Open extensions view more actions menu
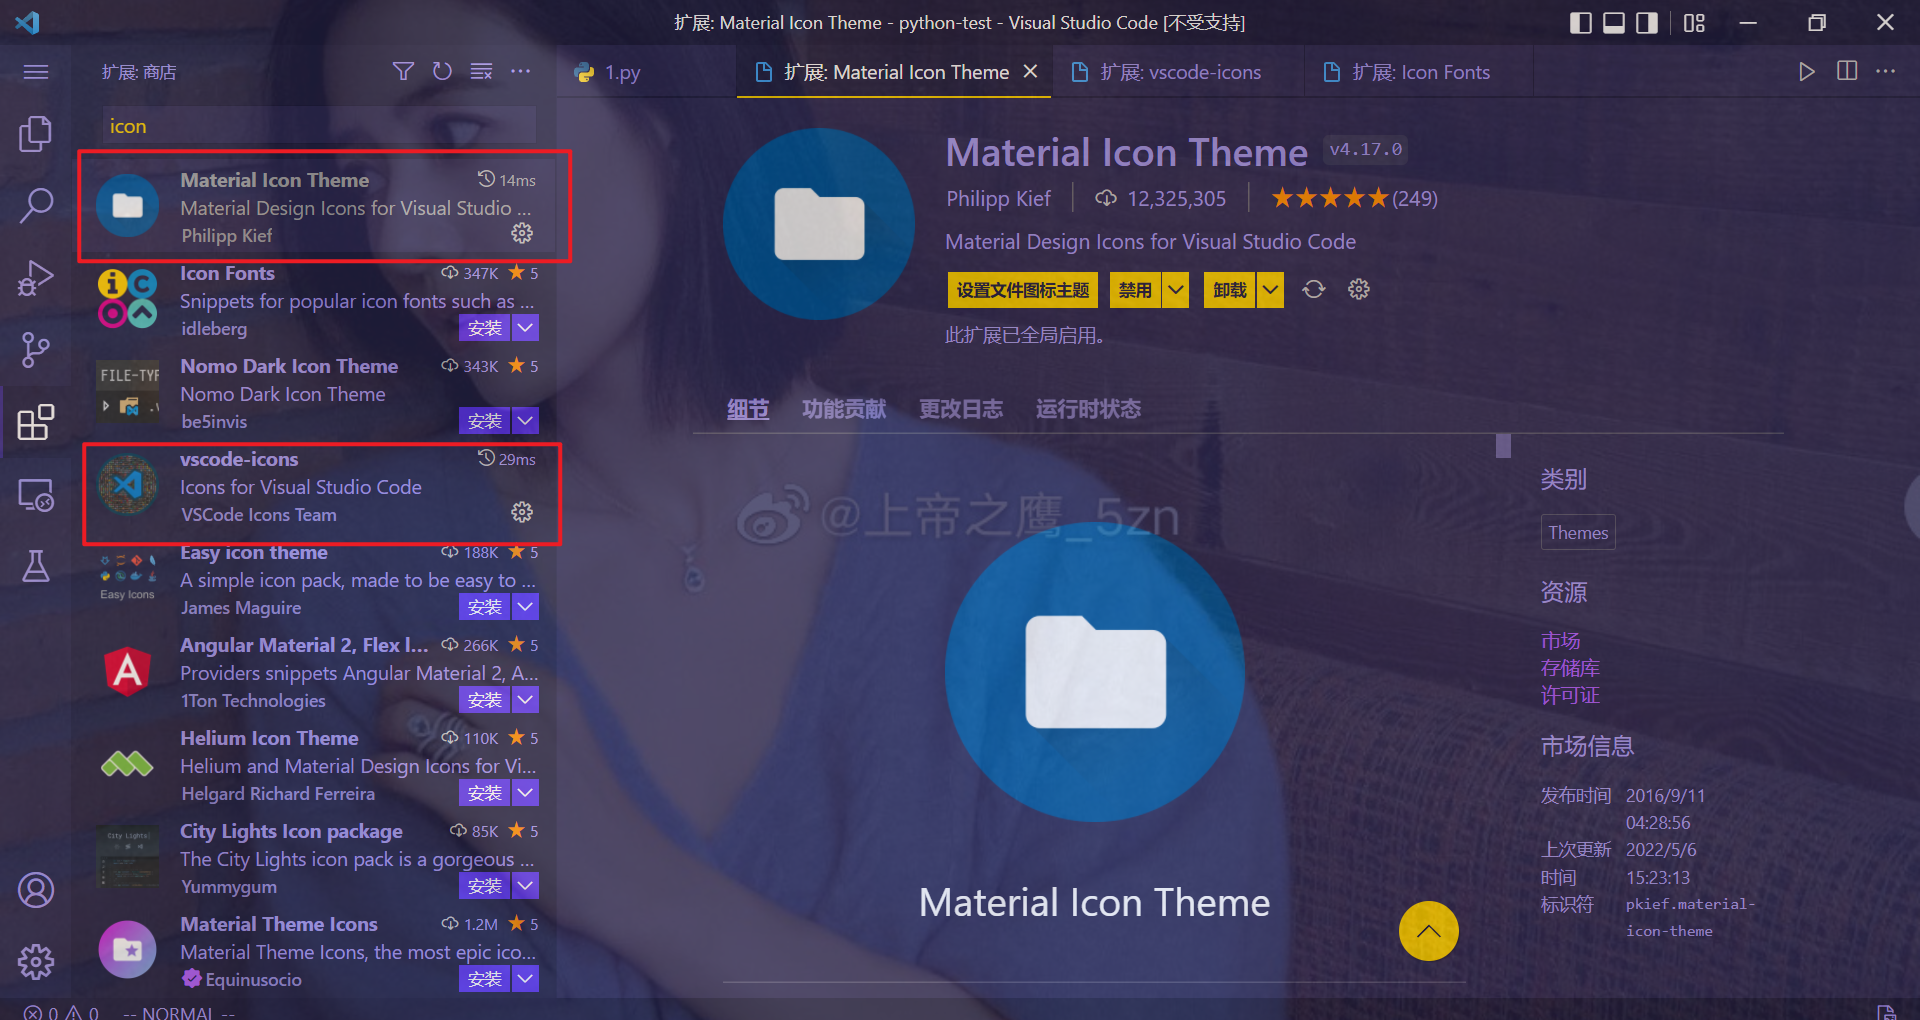This screenshot has width=1920, height=1020. (x=520, y=71)
